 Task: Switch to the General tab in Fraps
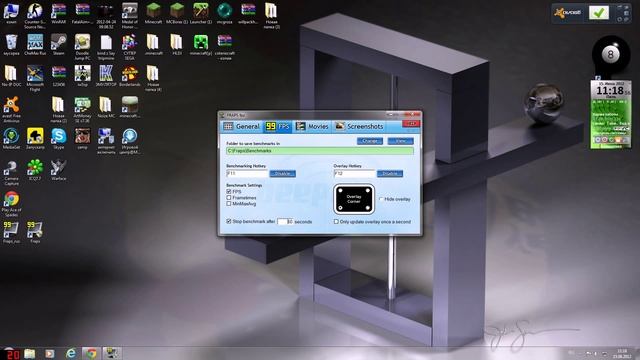tap(242, 127)
